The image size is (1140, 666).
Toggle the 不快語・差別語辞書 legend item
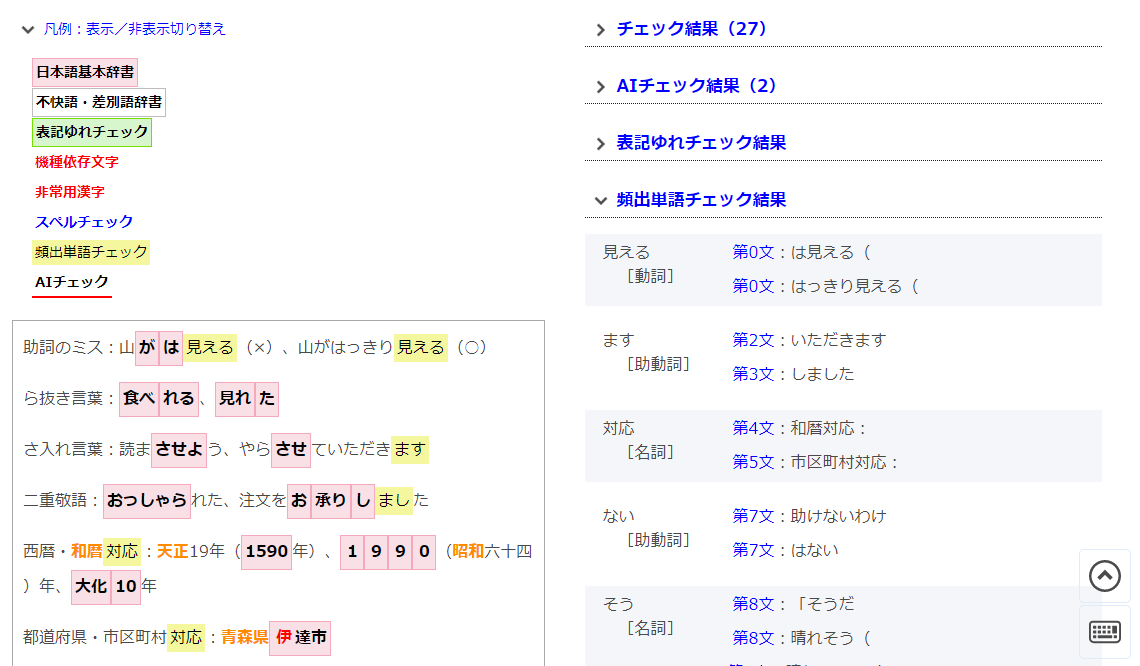coord(98,102)
